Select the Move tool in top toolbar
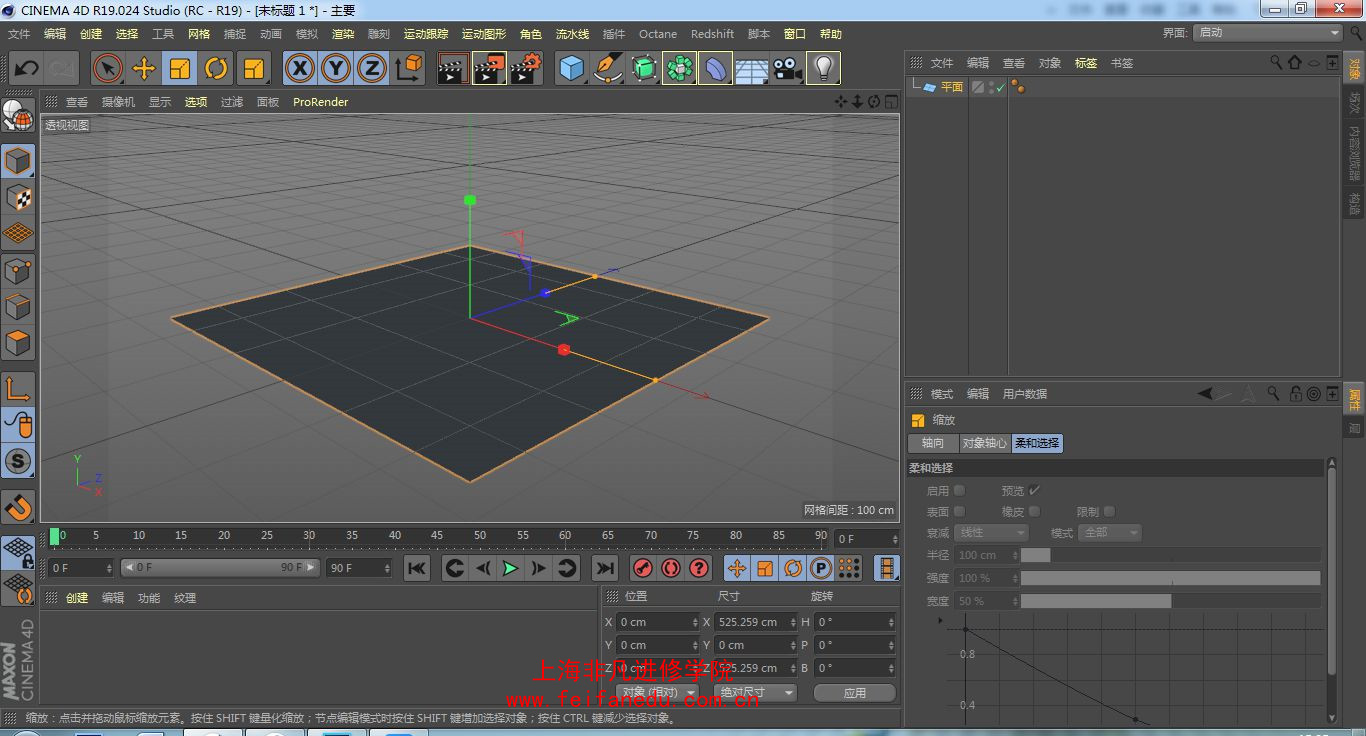Viewport: 1366px width, 736px height. point(144,68)
